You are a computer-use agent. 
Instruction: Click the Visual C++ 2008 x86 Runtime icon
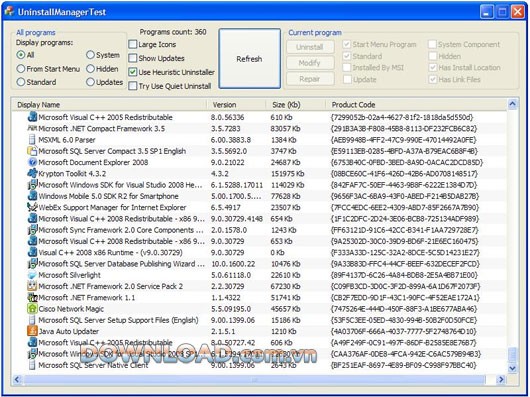pyautogui.click(x=32, y=252)
